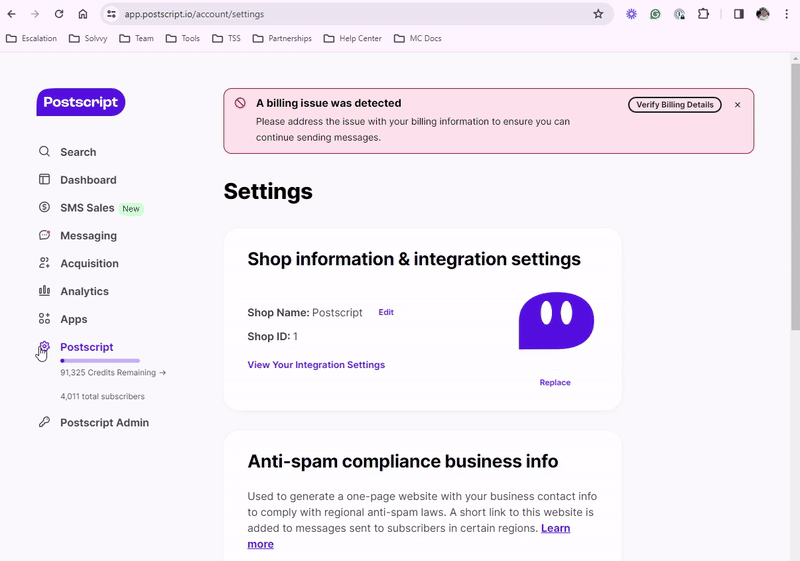
Task: Open the browser home icon
Action: click(x=83, y=14)
